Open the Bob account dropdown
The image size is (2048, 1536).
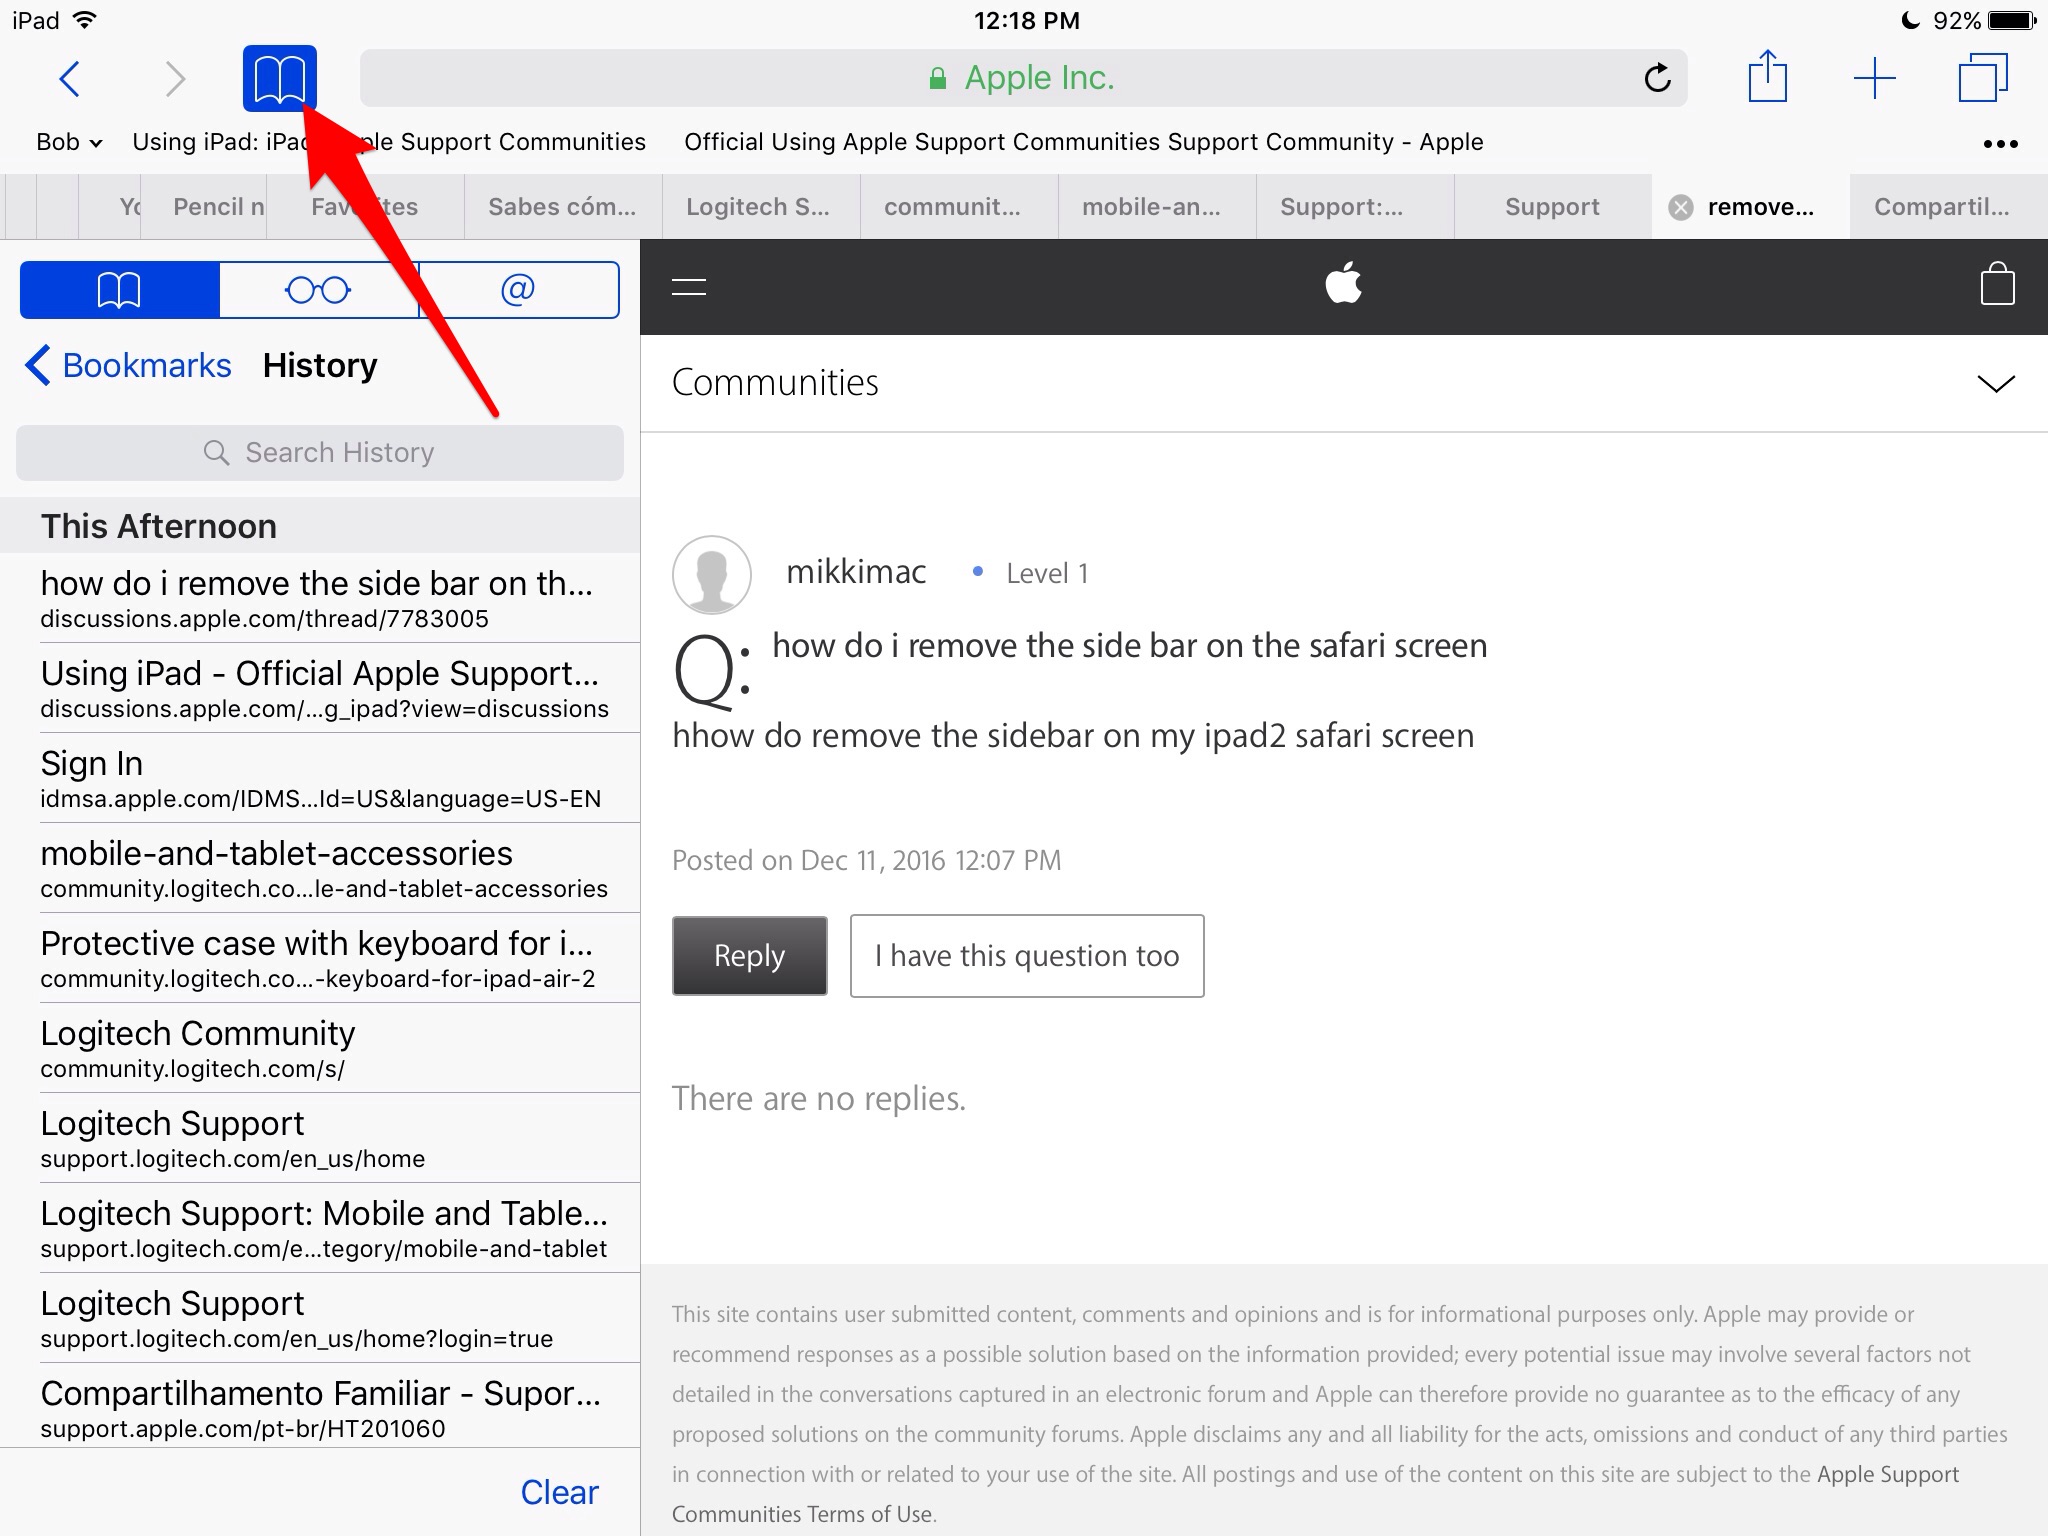[x=69, y=142]
